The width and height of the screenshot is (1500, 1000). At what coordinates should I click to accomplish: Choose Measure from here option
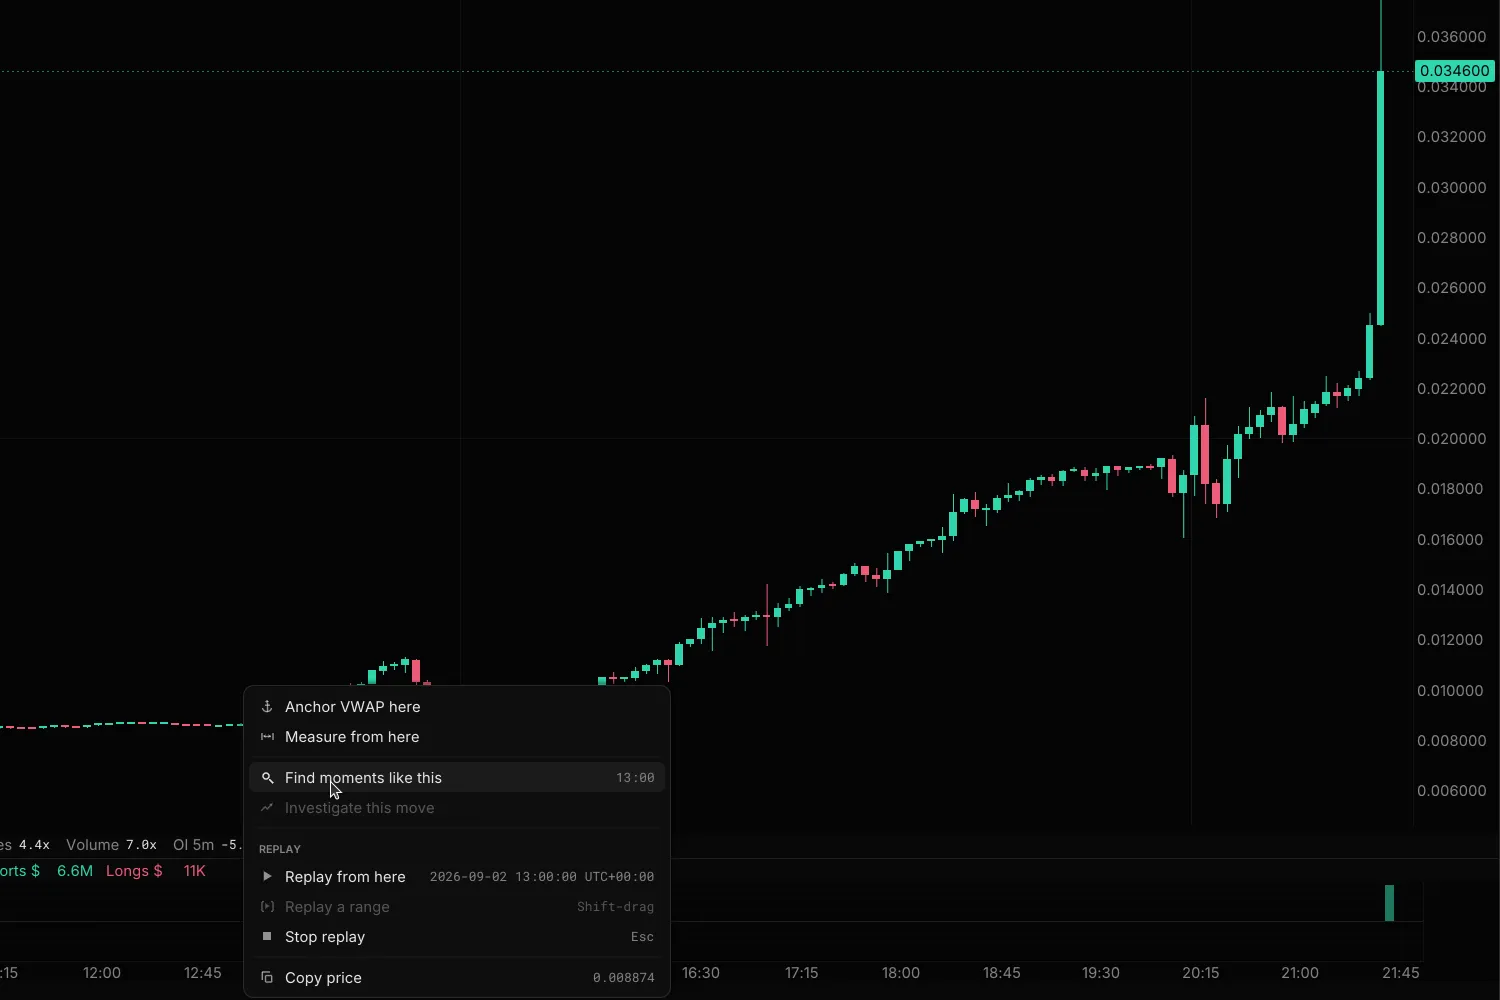(x=457, y=737)
